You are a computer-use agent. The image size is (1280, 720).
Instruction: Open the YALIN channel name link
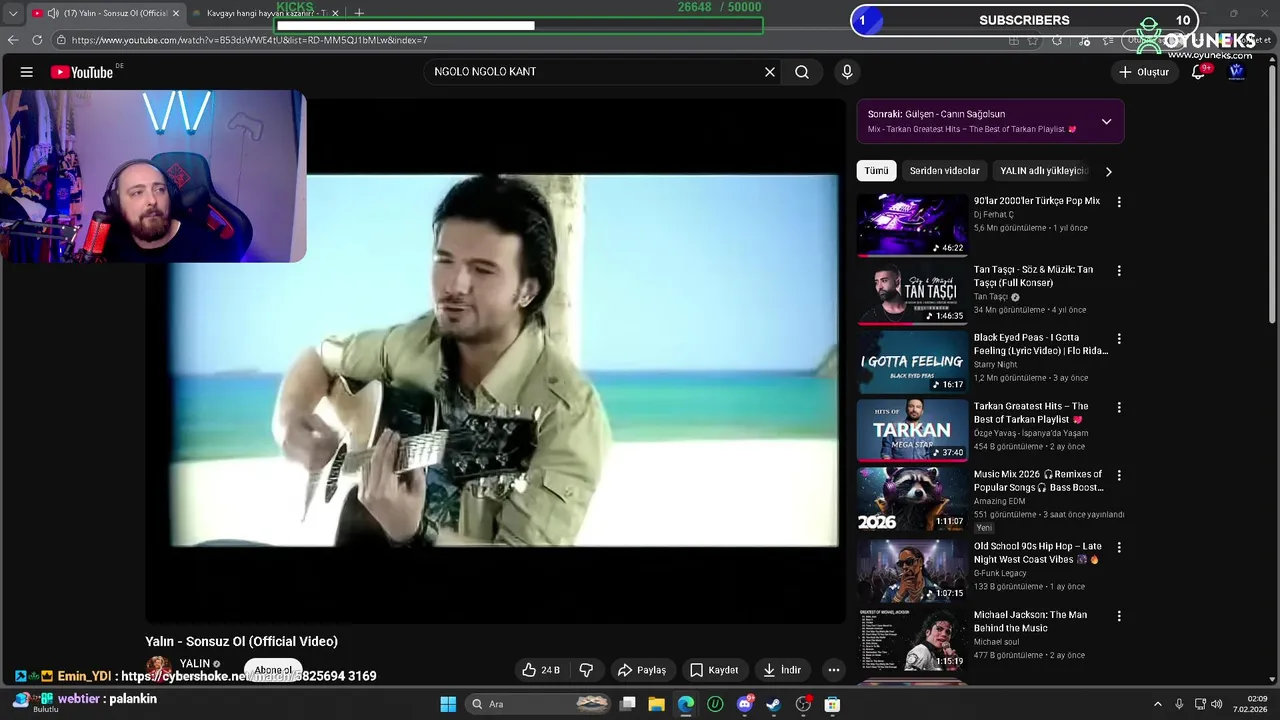coord(195,664)
